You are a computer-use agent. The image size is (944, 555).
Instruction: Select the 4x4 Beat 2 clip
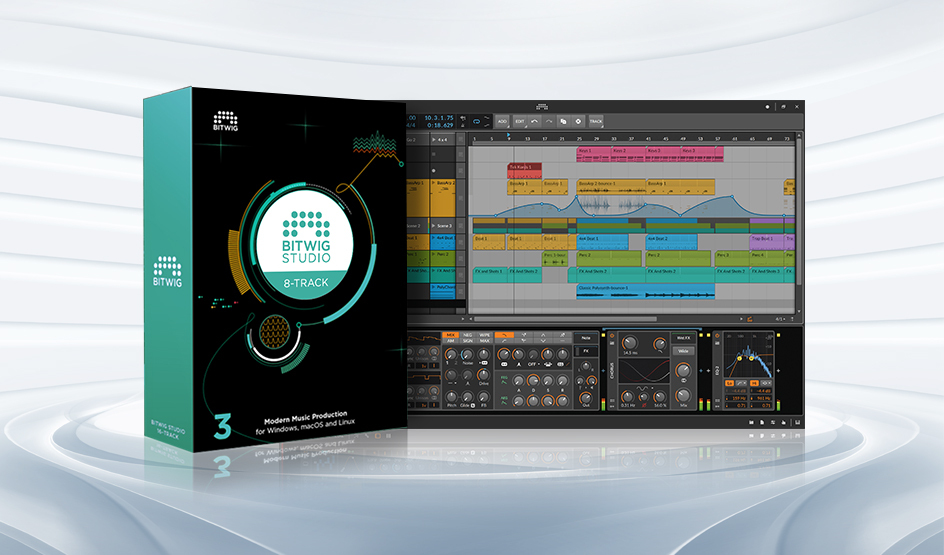pos(671,242)
